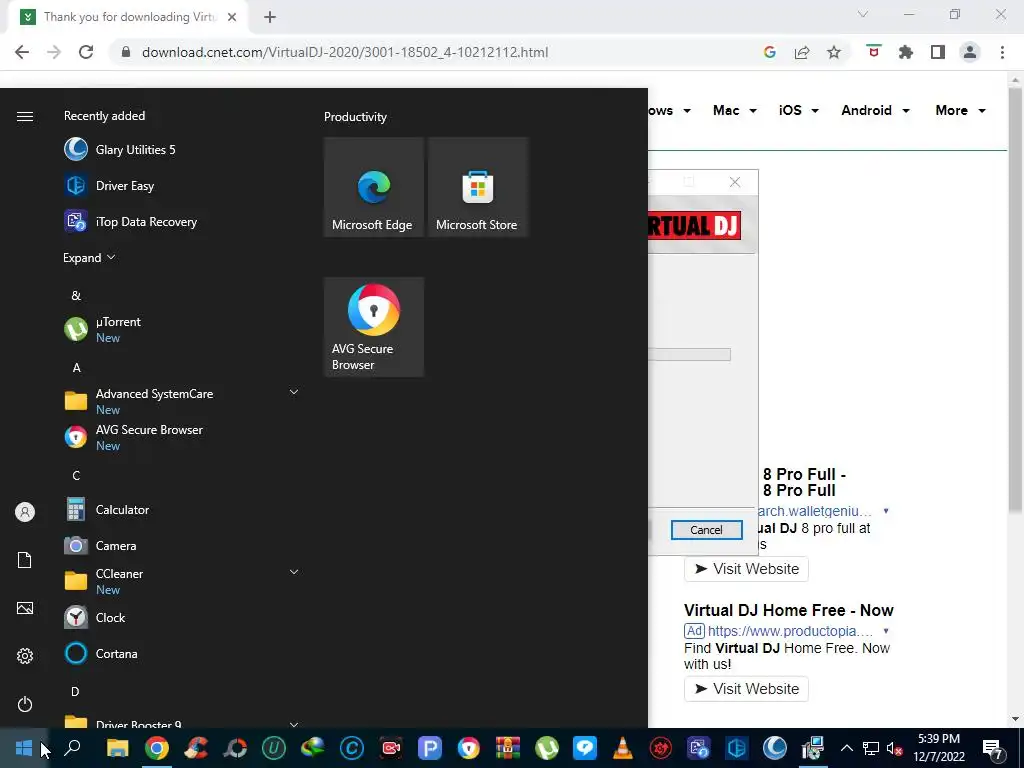The image size is (1024, 768).
Task: Open AVG Secure Browser in app list
Action: 180,437
